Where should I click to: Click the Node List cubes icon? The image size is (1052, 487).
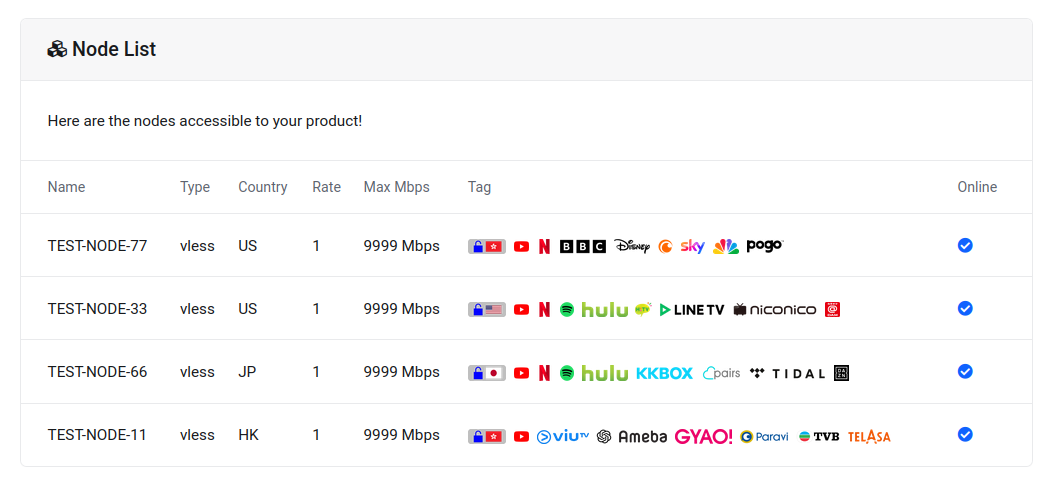pos(57,49)
